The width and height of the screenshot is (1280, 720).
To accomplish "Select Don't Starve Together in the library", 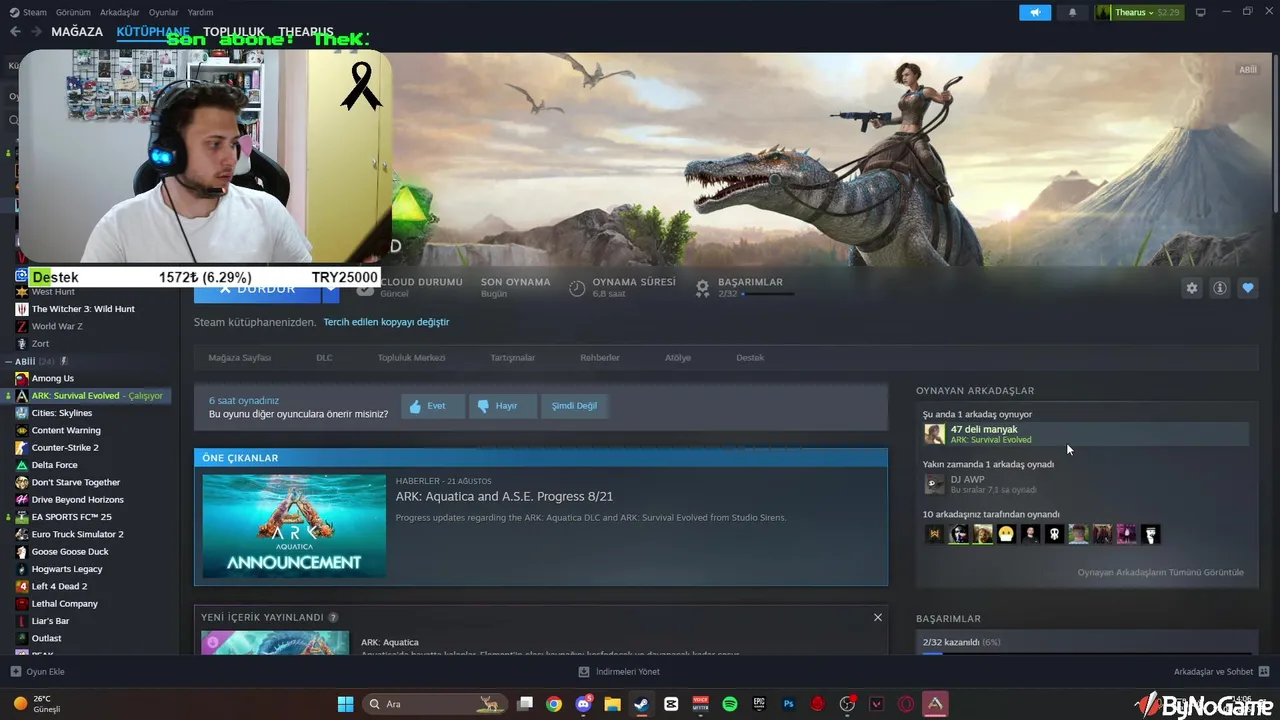I will coord(76,482).
